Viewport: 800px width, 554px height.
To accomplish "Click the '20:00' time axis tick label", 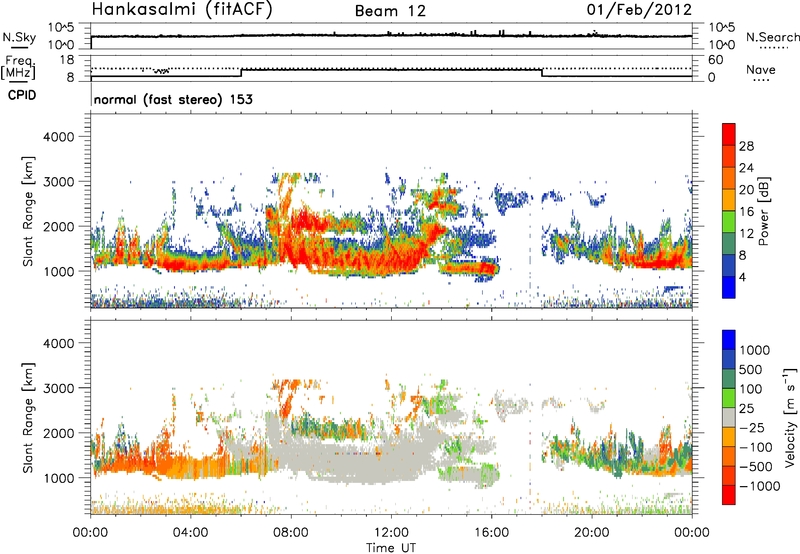I will 591,533.
